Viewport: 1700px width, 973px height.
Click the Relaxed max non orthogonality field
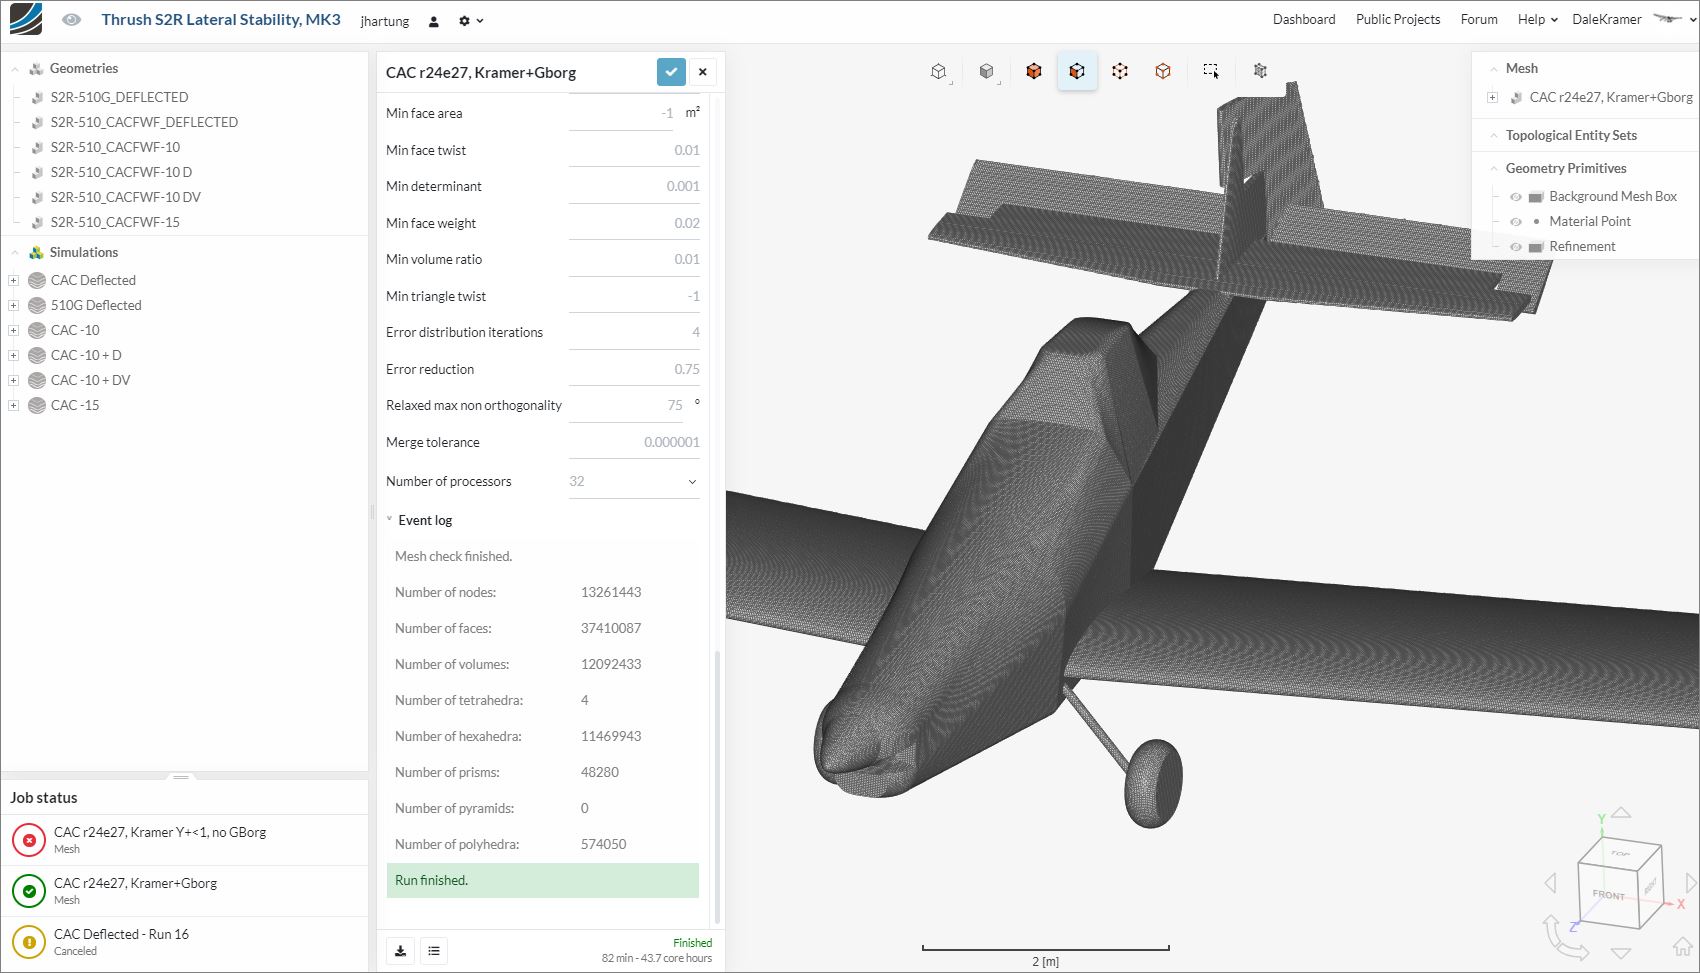pos(626,405)
